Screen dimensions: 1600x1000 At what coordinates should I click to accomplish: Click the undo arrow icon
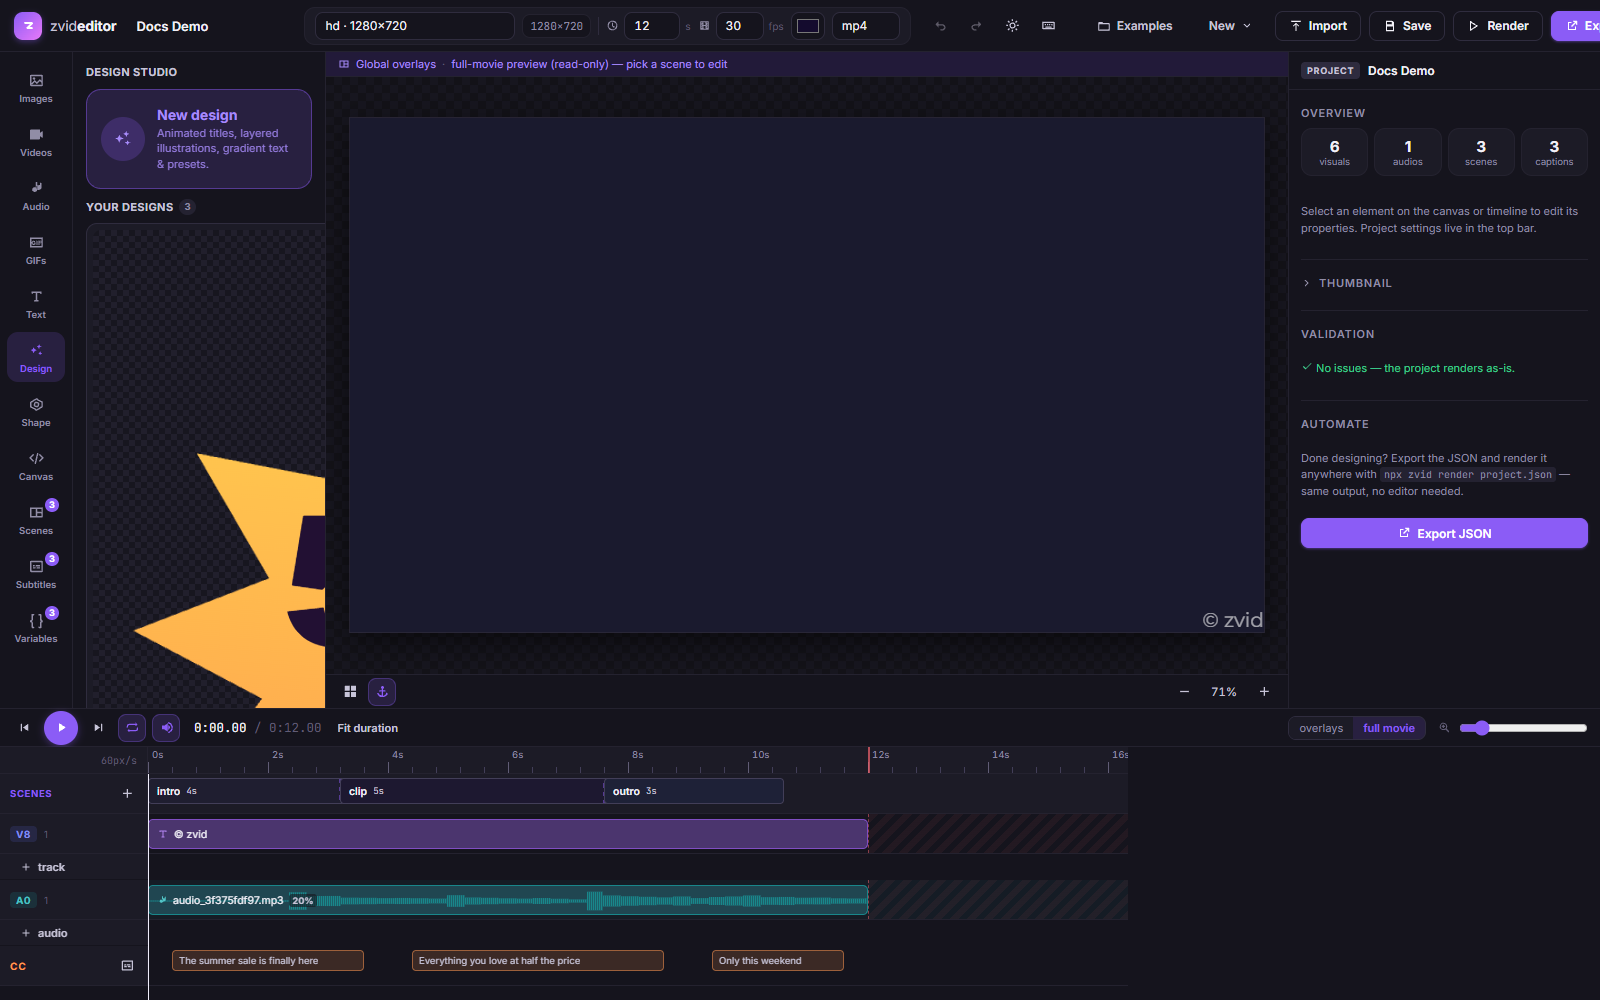(x=941, y=26)
